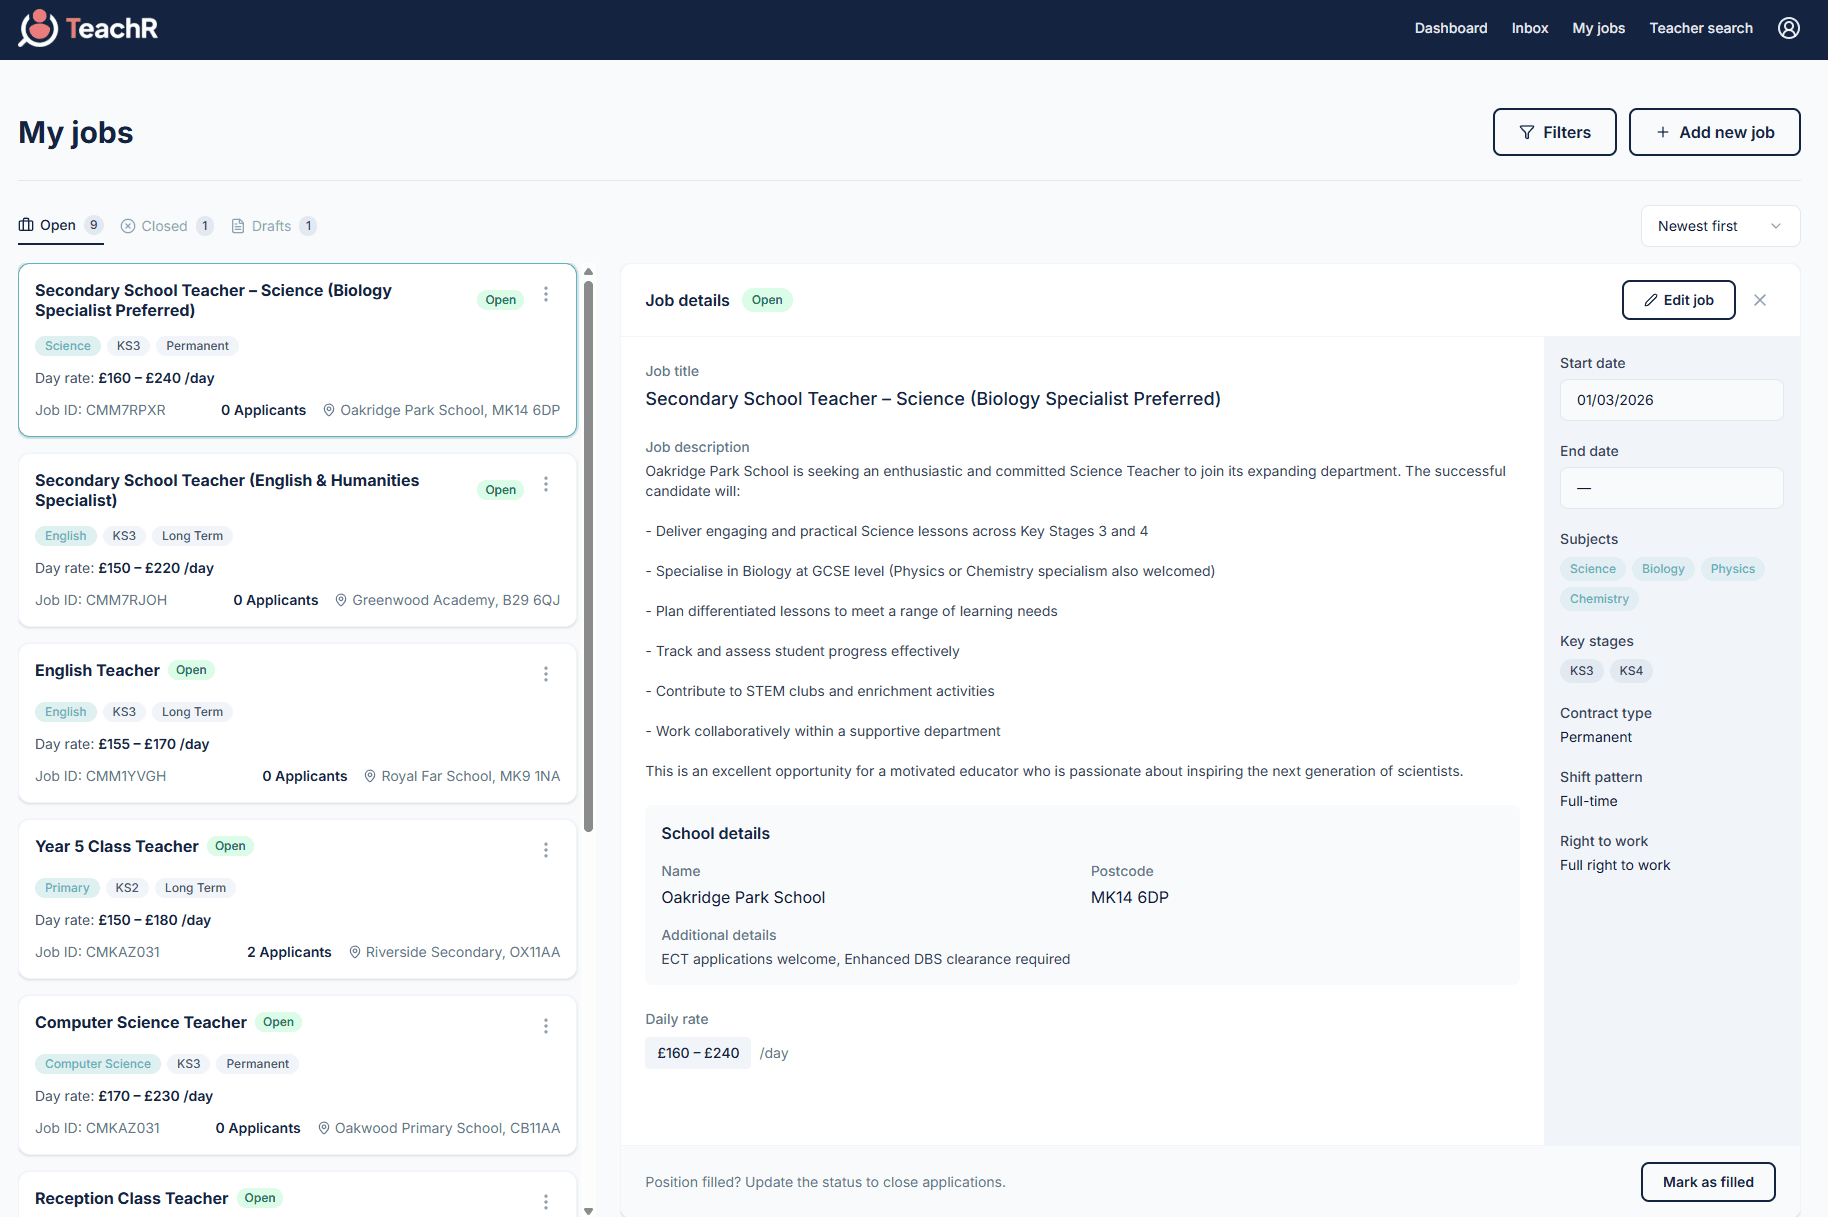Open three-dot menu on English Teacher card
1828x1217 pixels.
(x=546, y=674)
